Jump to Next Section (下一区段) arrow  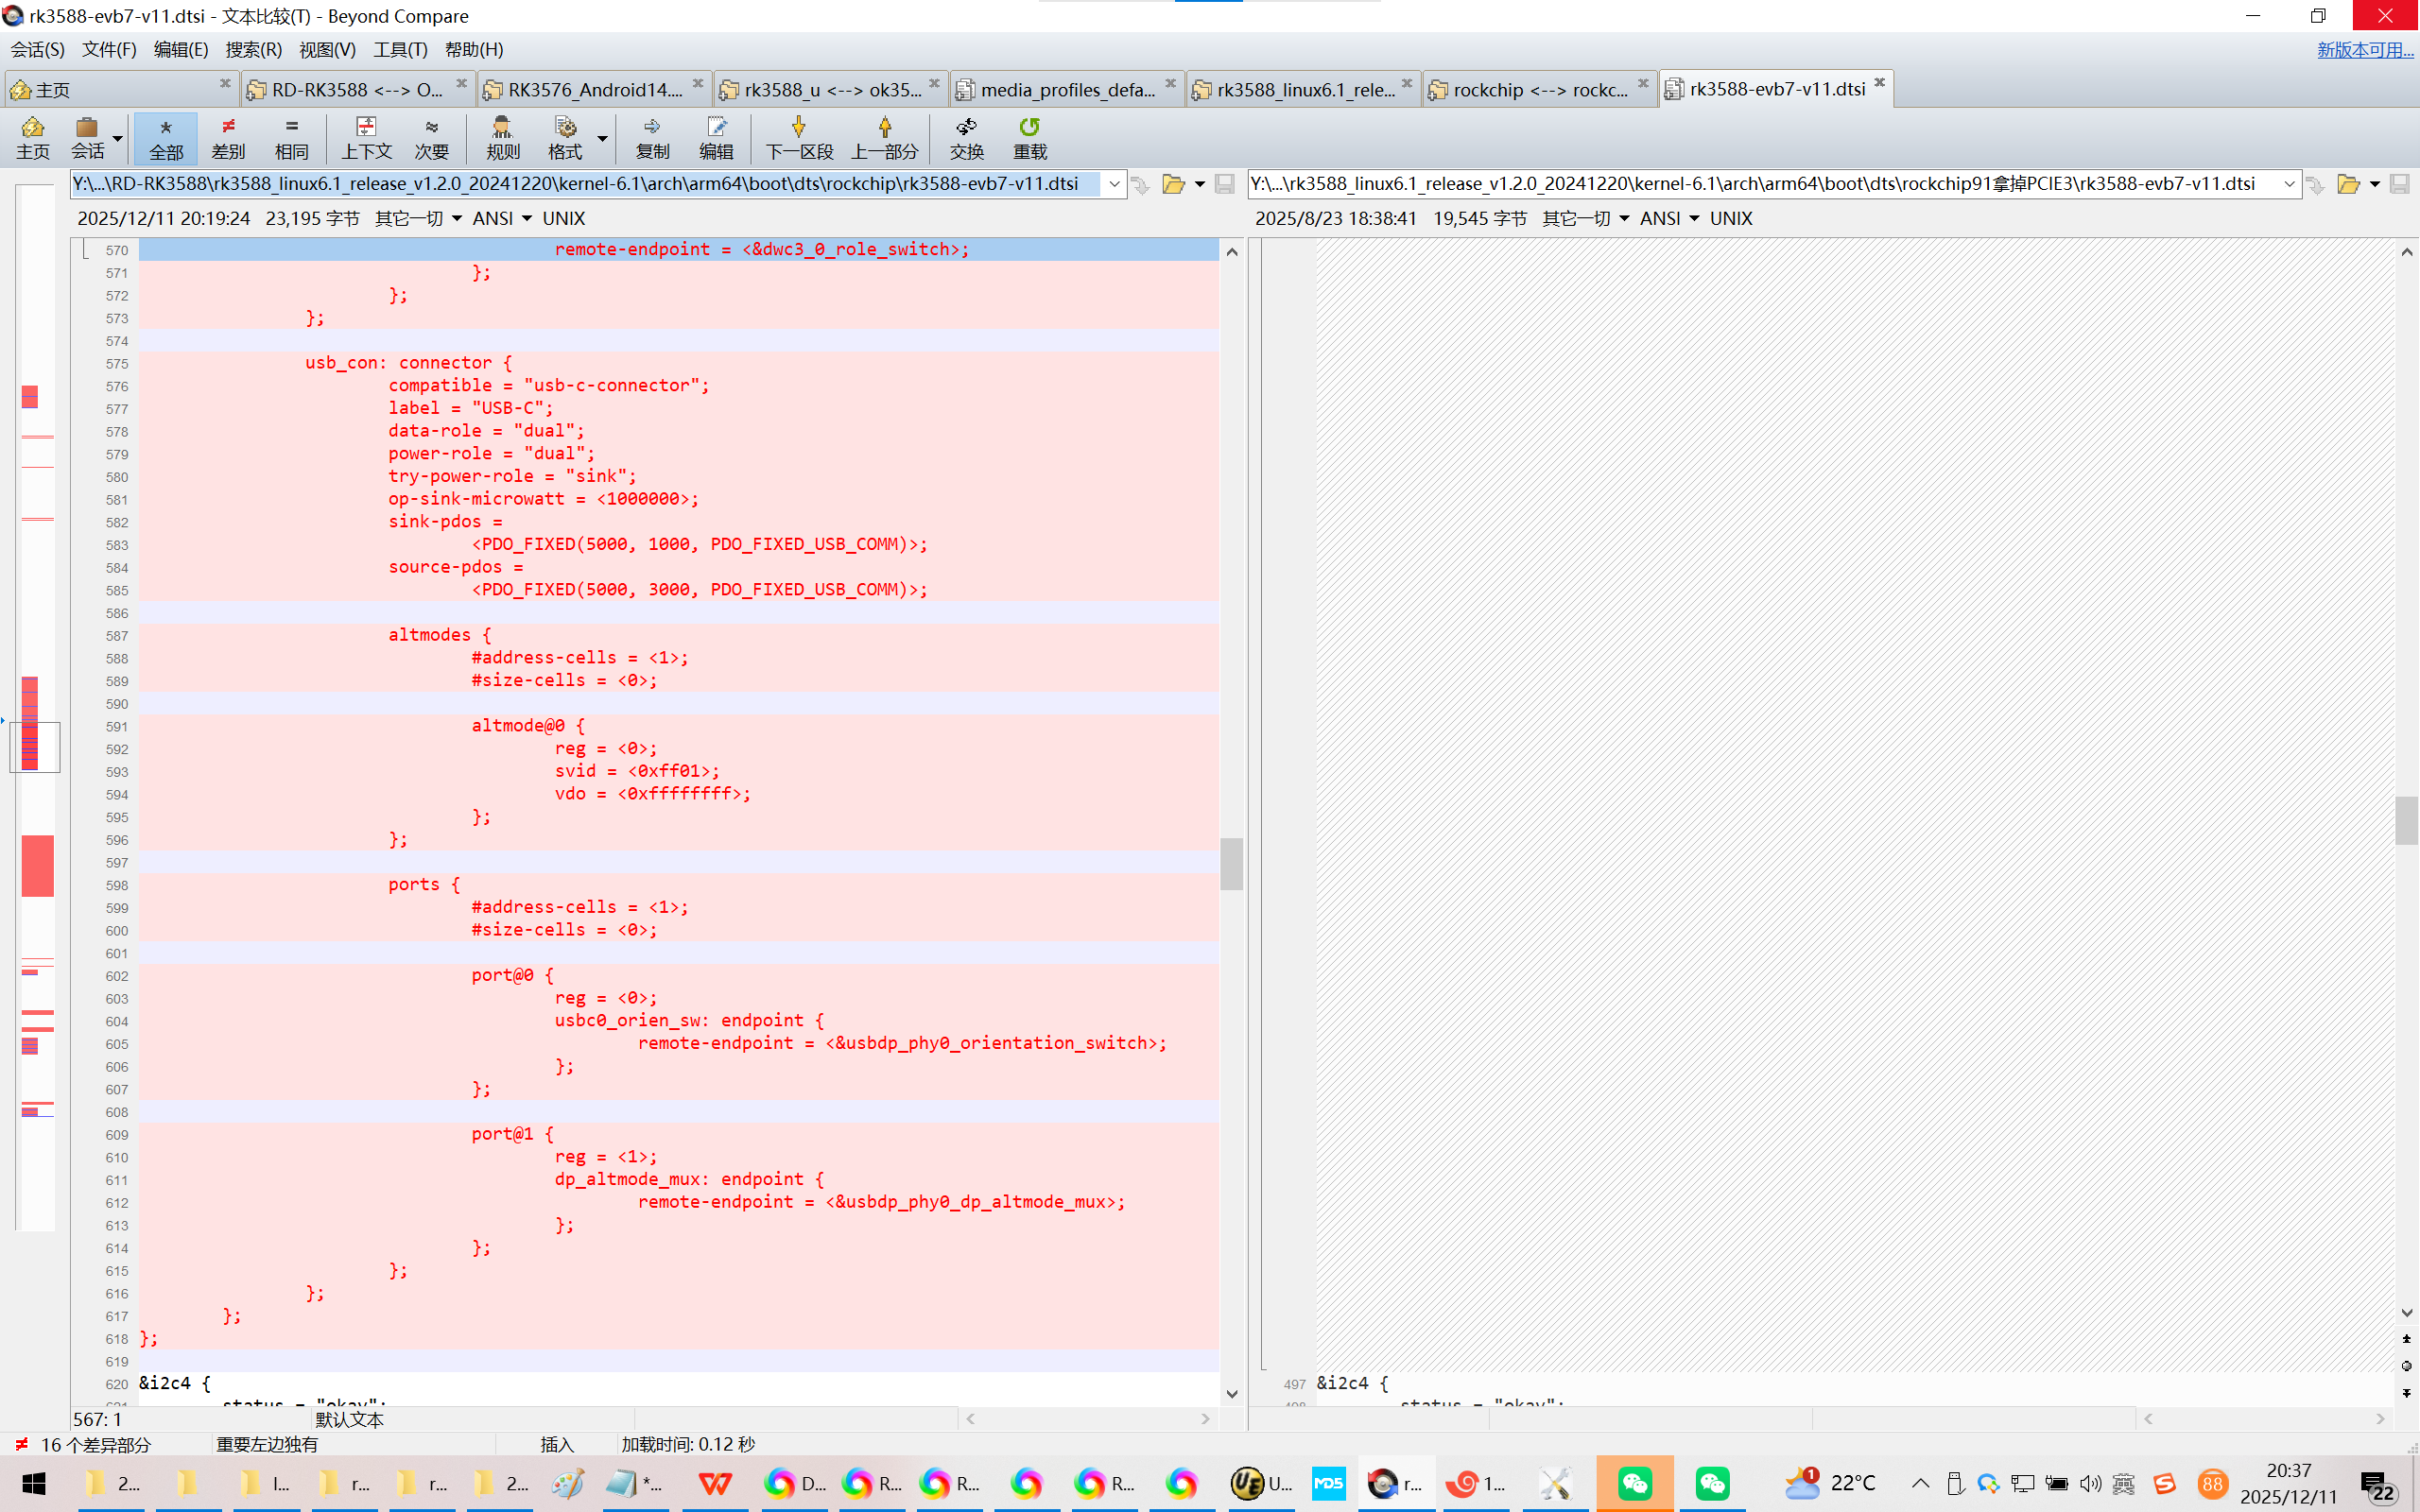pos(799,137)
